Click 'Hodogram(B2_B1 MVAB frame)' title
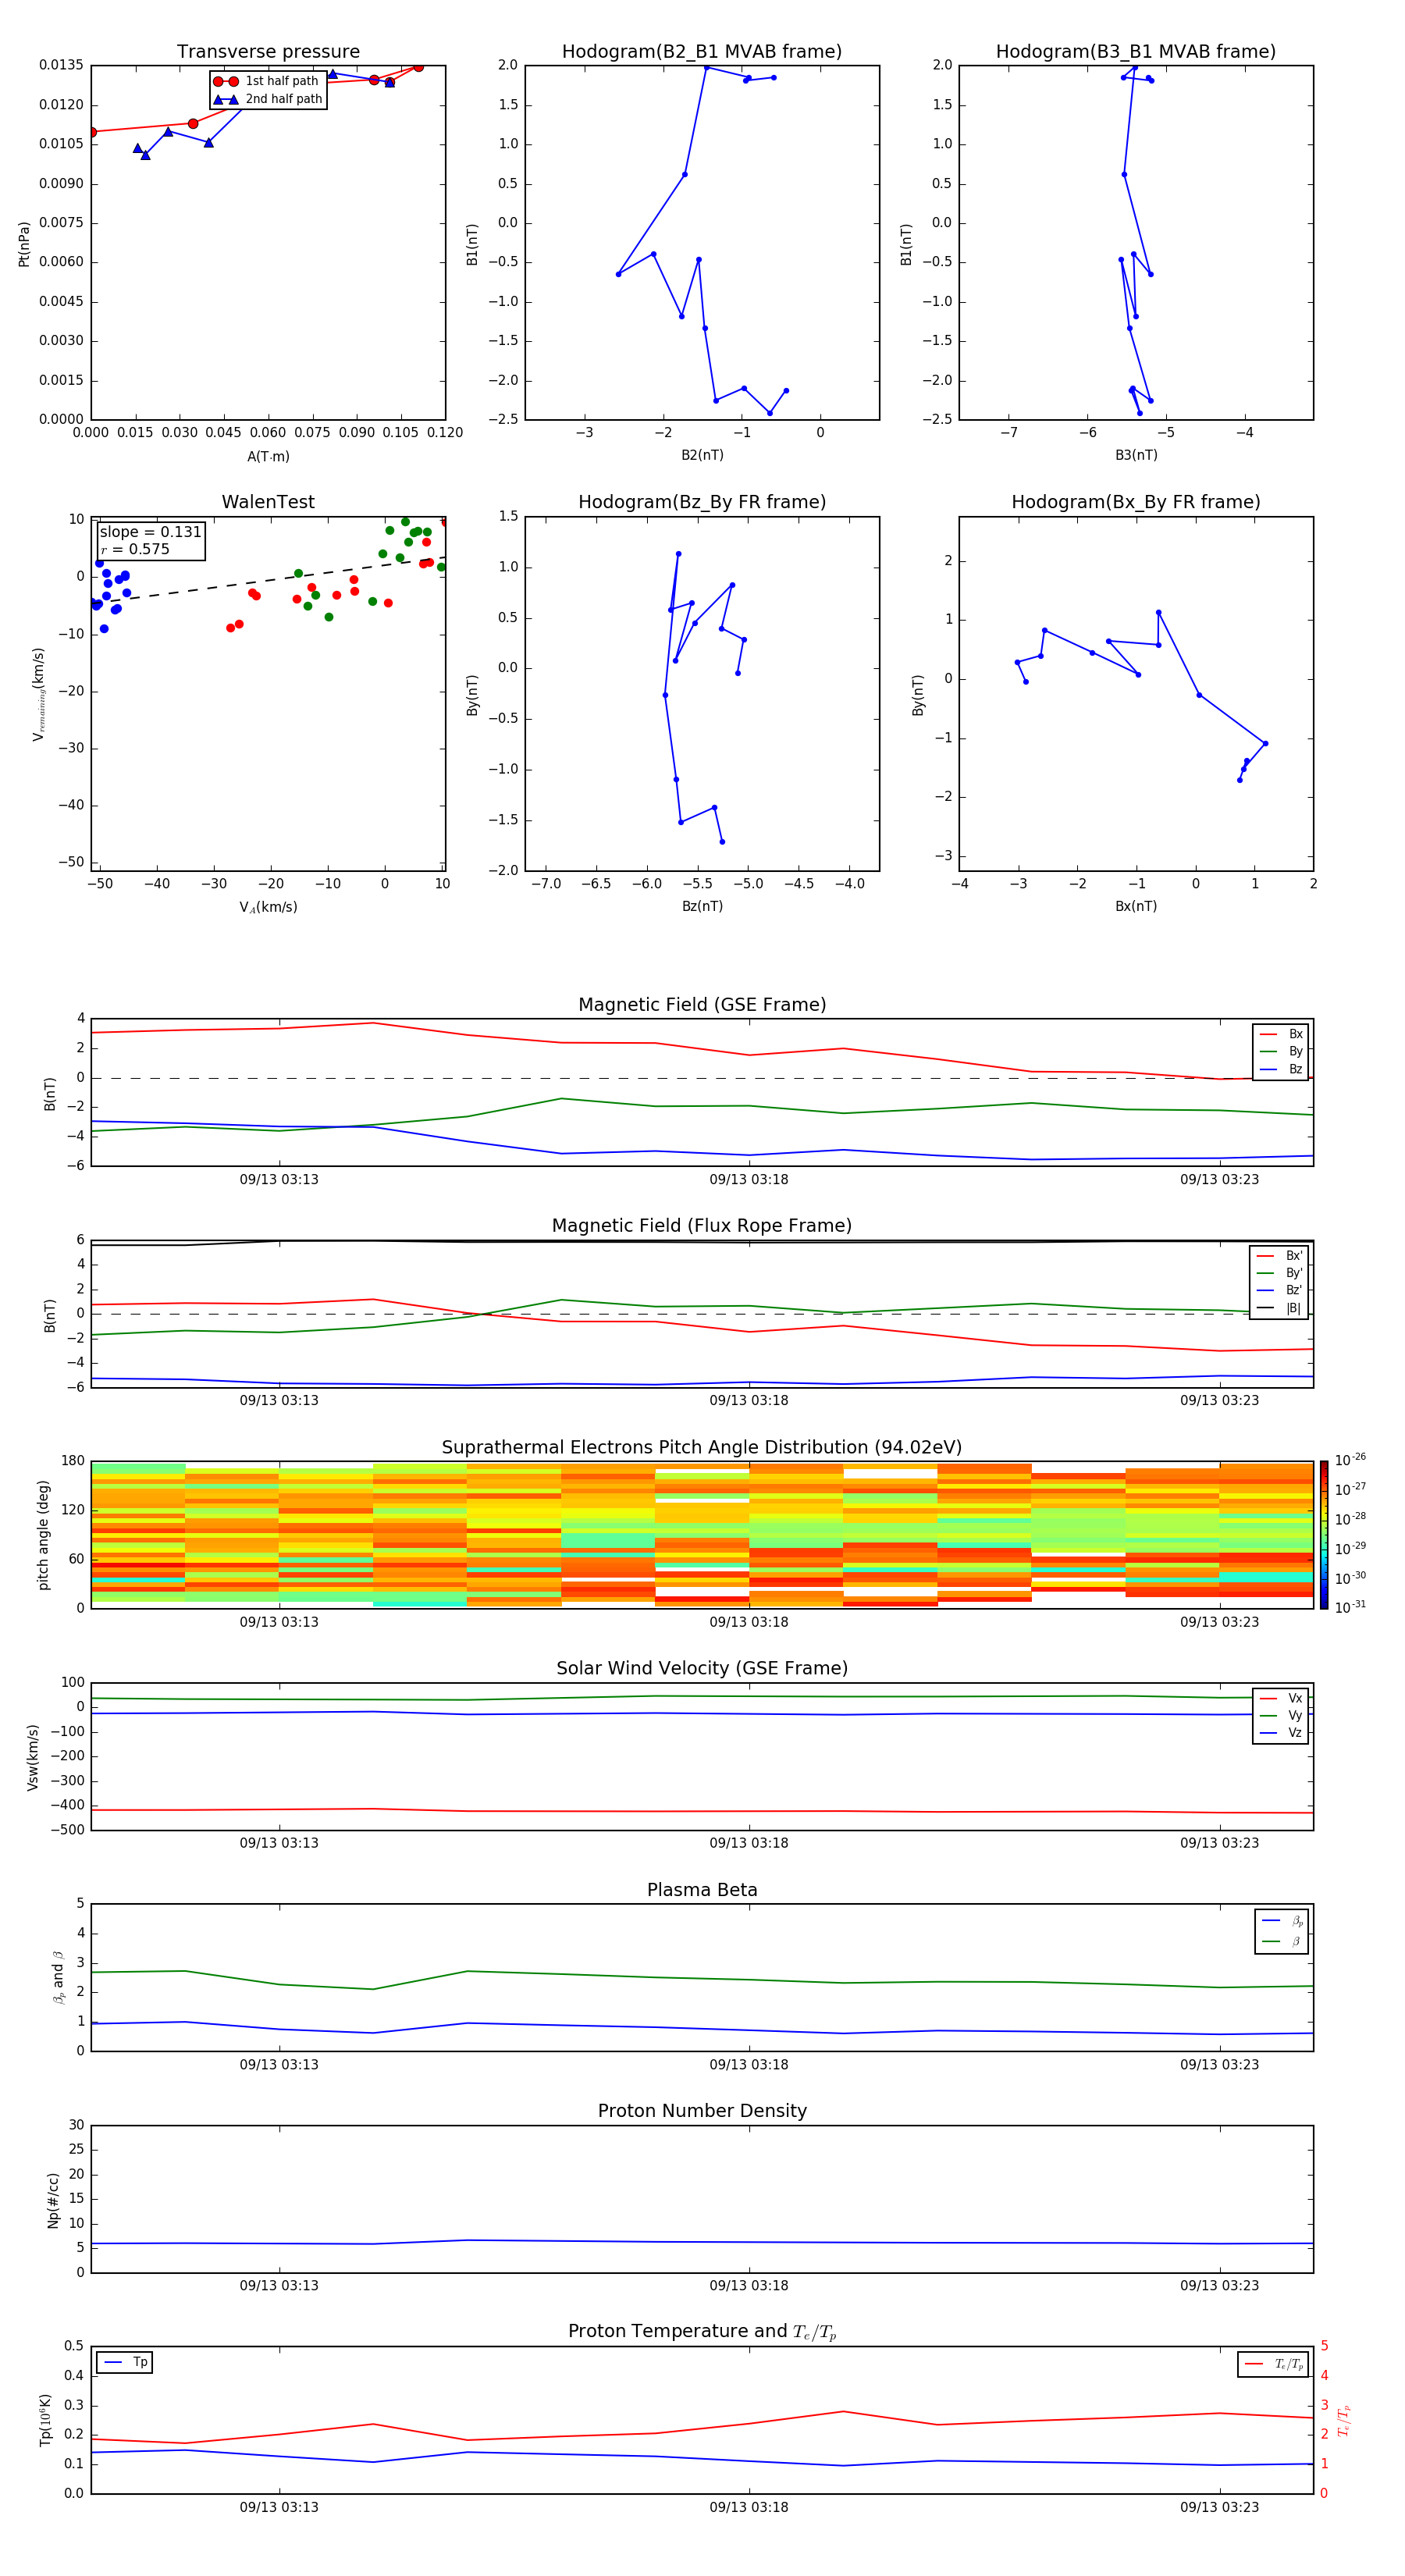1405x2576 pixels. click(702, 52)
